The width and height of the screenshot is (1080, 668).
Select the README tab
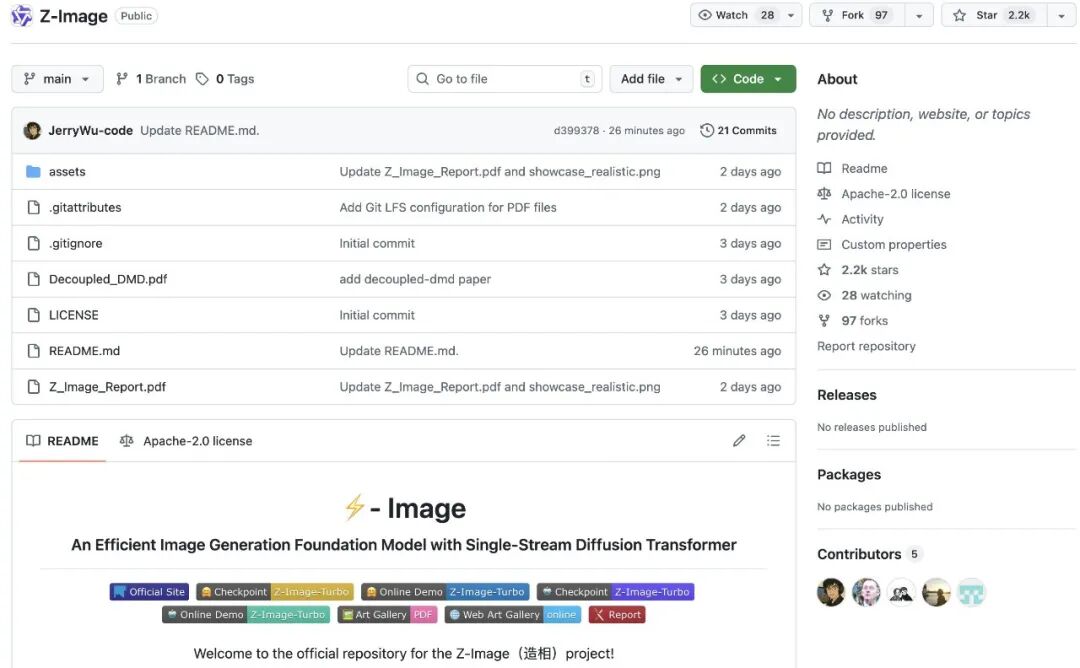coord(63,441)
